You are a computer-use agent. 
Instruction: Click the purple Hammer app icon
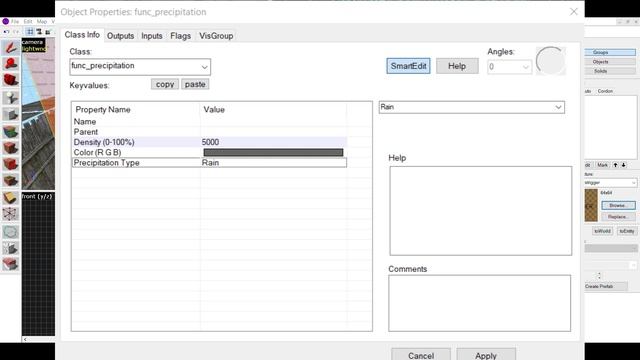6,21
